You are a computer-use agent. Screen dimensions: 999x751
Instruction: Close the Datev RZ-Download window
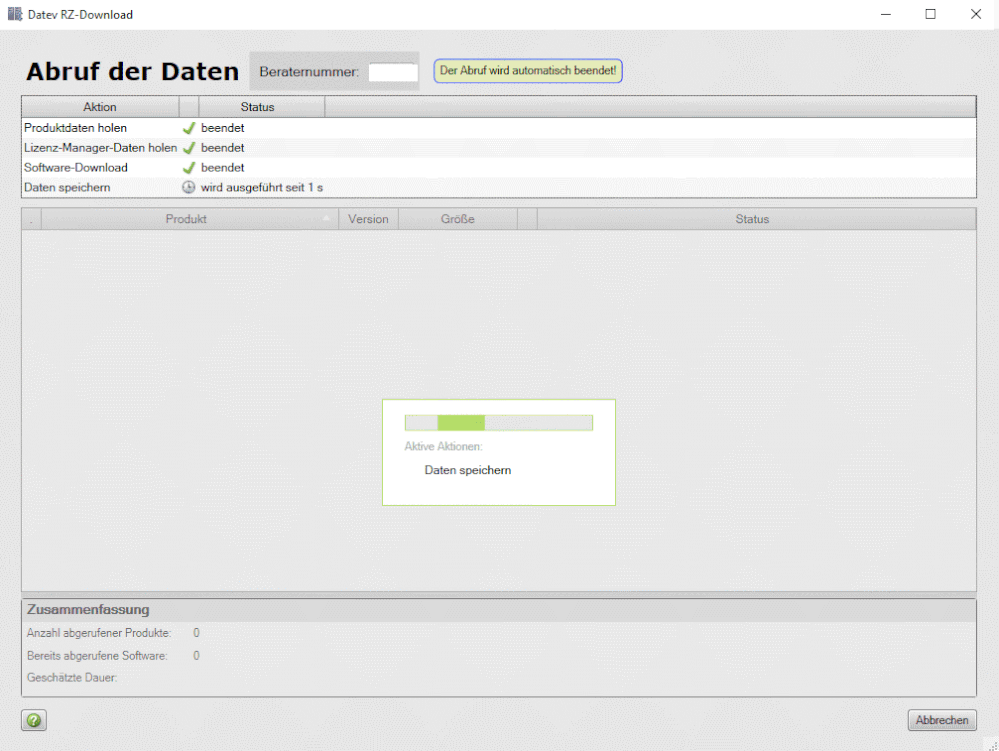click(975, 14)
